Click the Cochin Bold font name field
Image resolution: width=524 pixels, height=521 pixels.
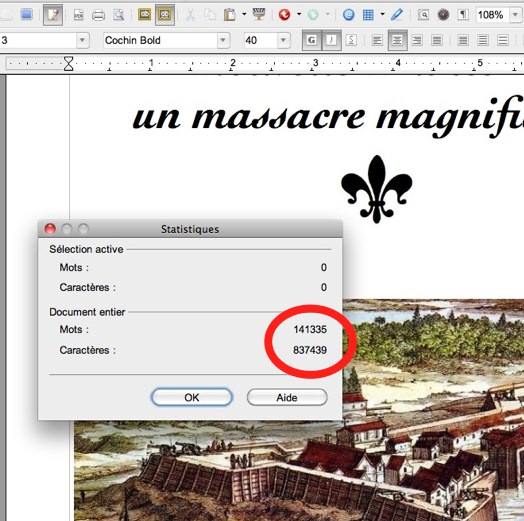pyautogui.click(x=160, y=40)
